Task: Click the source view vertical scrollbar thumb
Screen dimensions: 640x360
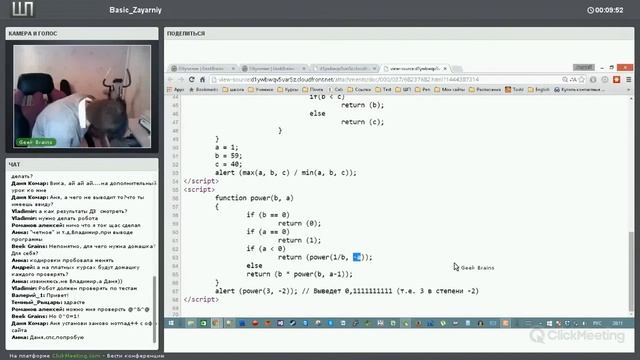Action: point(631,271)
